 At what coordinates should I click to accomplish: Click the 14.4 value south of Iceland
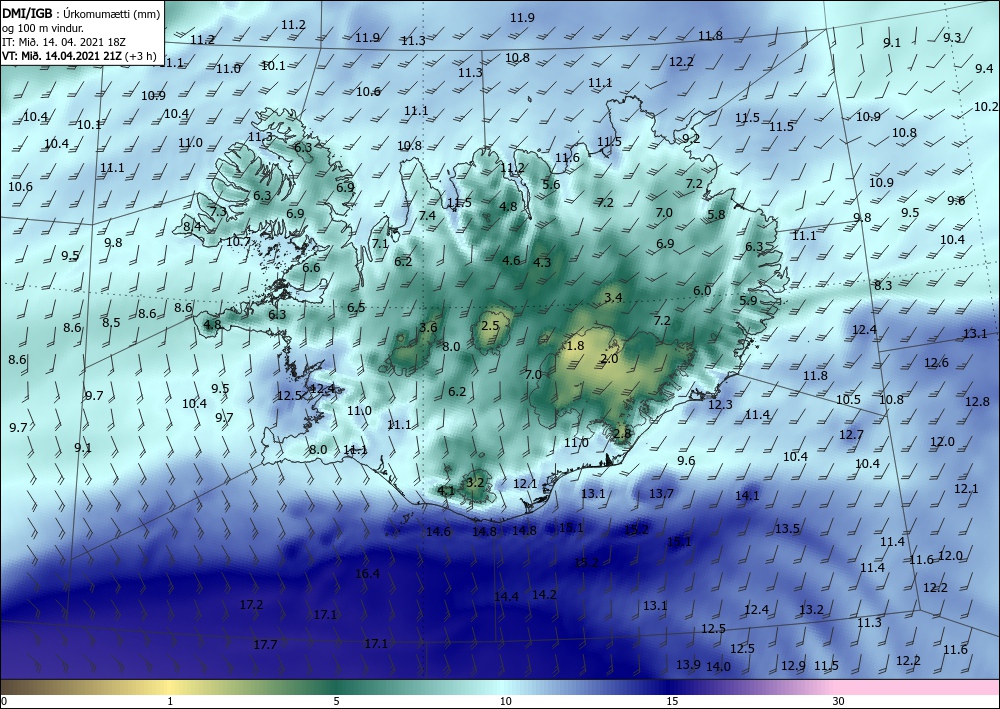coord(506,597)
